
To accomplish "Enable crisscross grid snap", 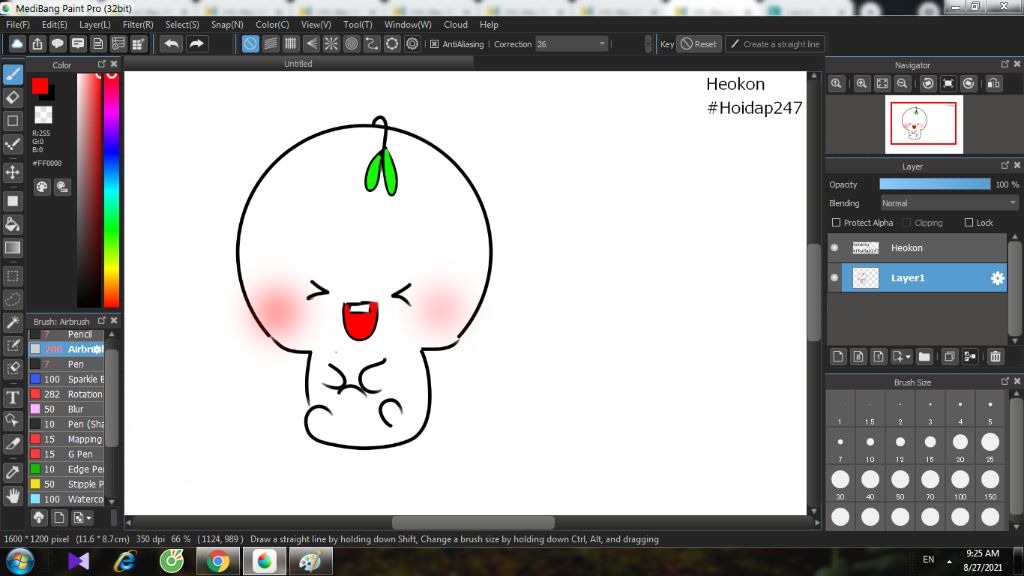I will (291, 44).
